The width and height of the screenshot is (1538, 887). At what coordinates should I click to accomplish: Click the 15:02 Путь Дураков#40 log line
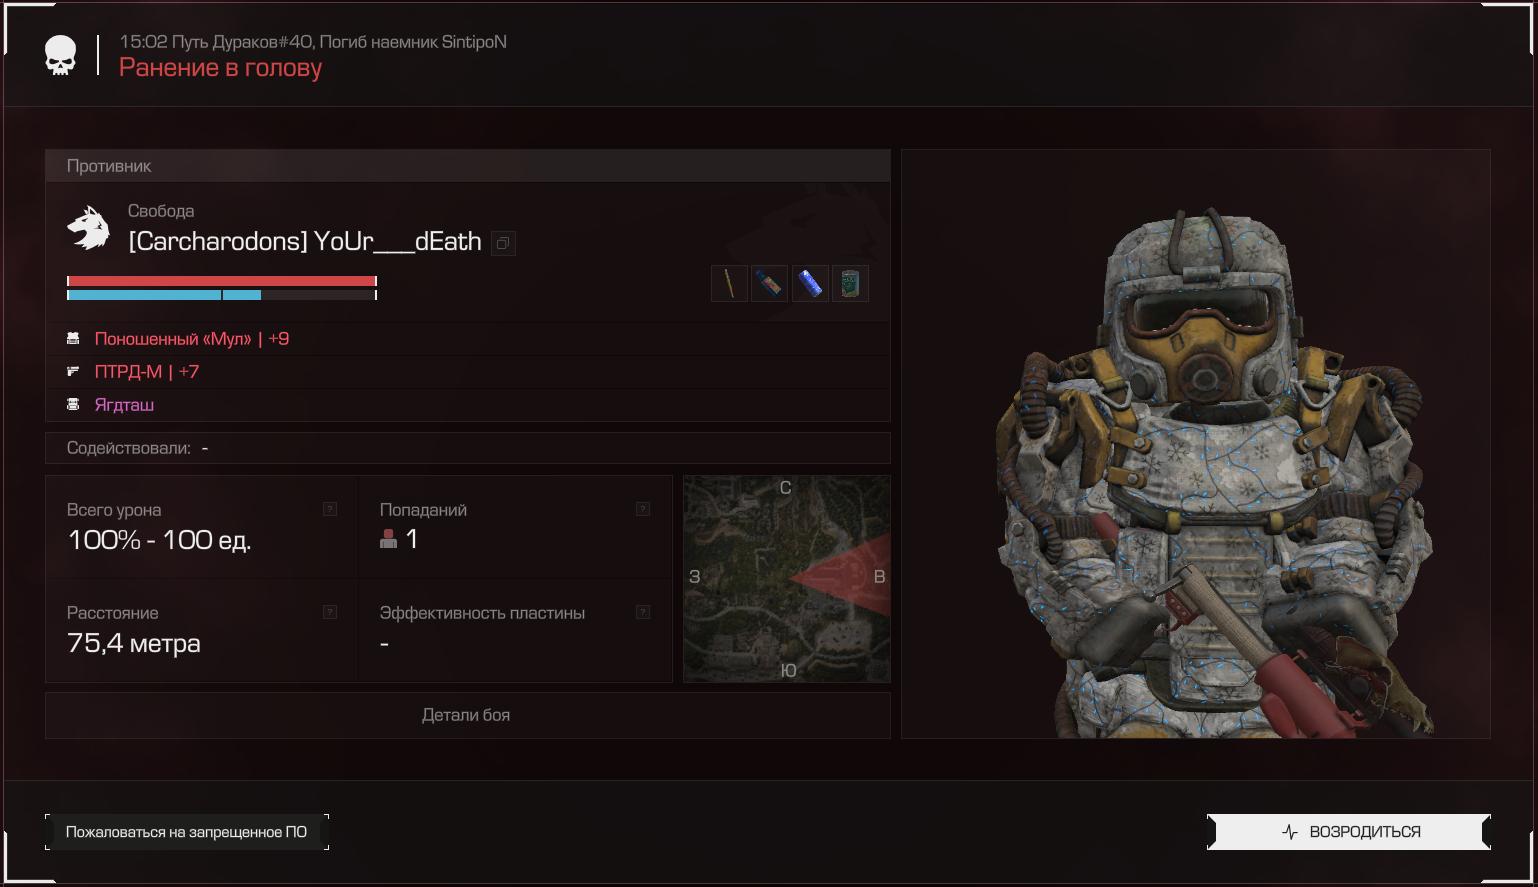click(313, 42)
